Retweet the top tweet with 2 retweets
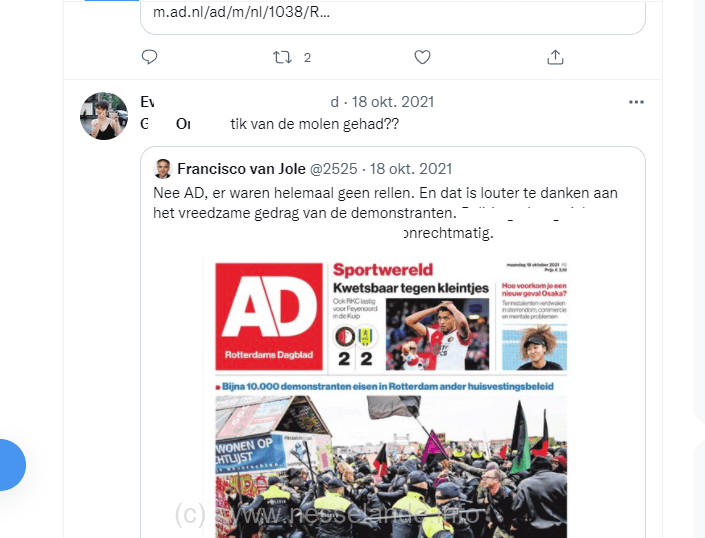The height and width of the screenshot is (538, 705). pos(282,57)
